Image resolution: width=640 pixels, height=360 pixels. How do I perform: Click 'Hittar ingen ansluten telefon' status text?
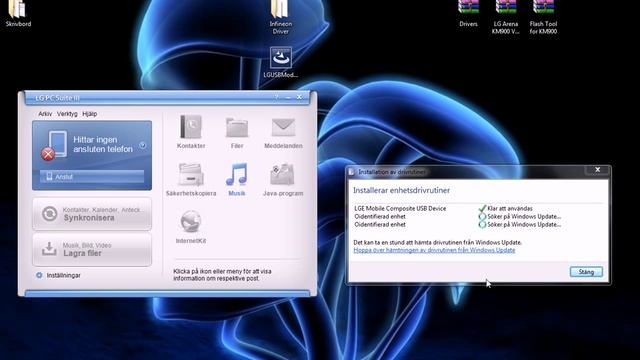pos(103,144)
